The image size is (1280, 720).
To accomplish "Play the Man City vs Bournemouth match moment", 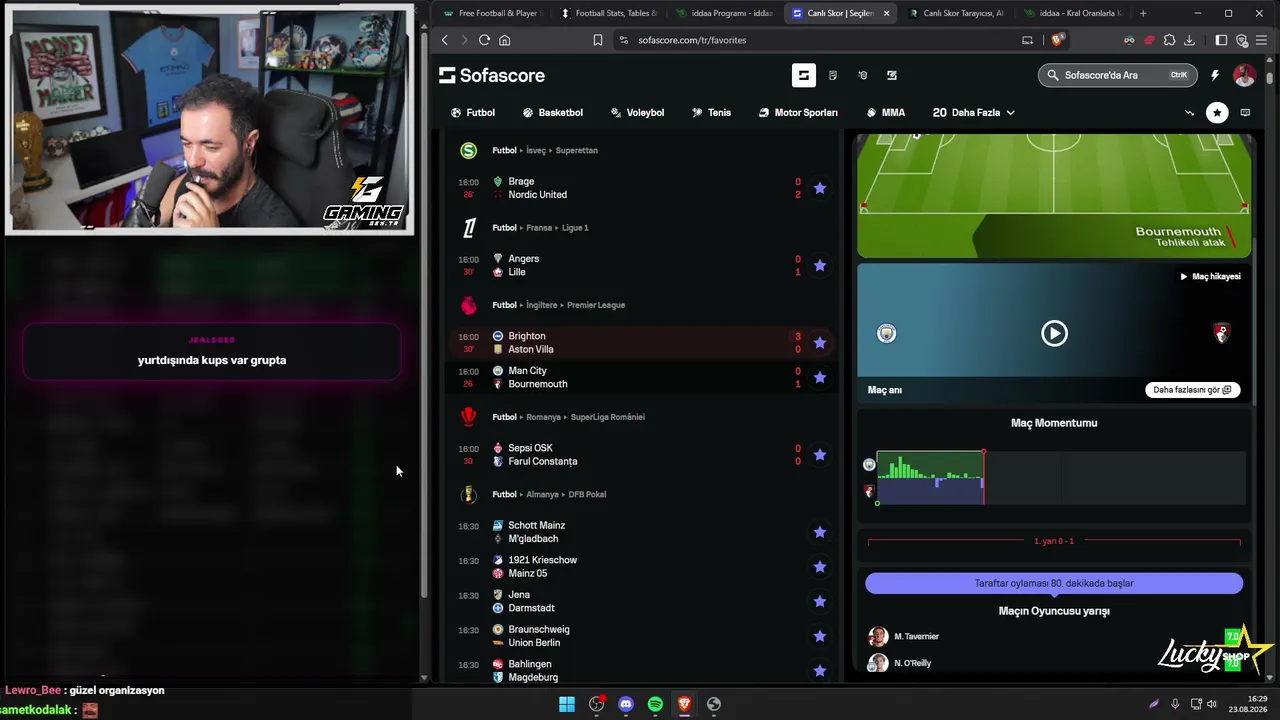I will (1054, 333).
